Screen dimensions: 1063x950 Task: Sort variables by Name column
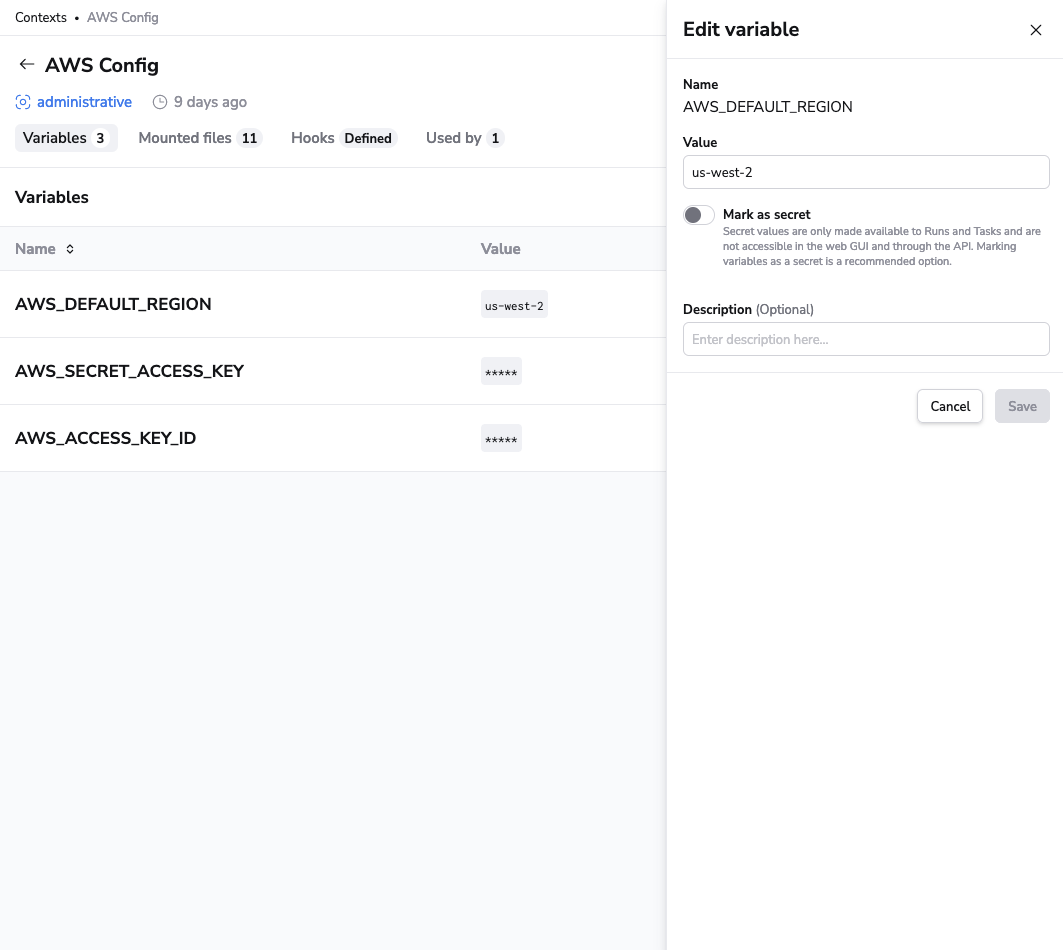pyautogui.click(x=44, y=249)
